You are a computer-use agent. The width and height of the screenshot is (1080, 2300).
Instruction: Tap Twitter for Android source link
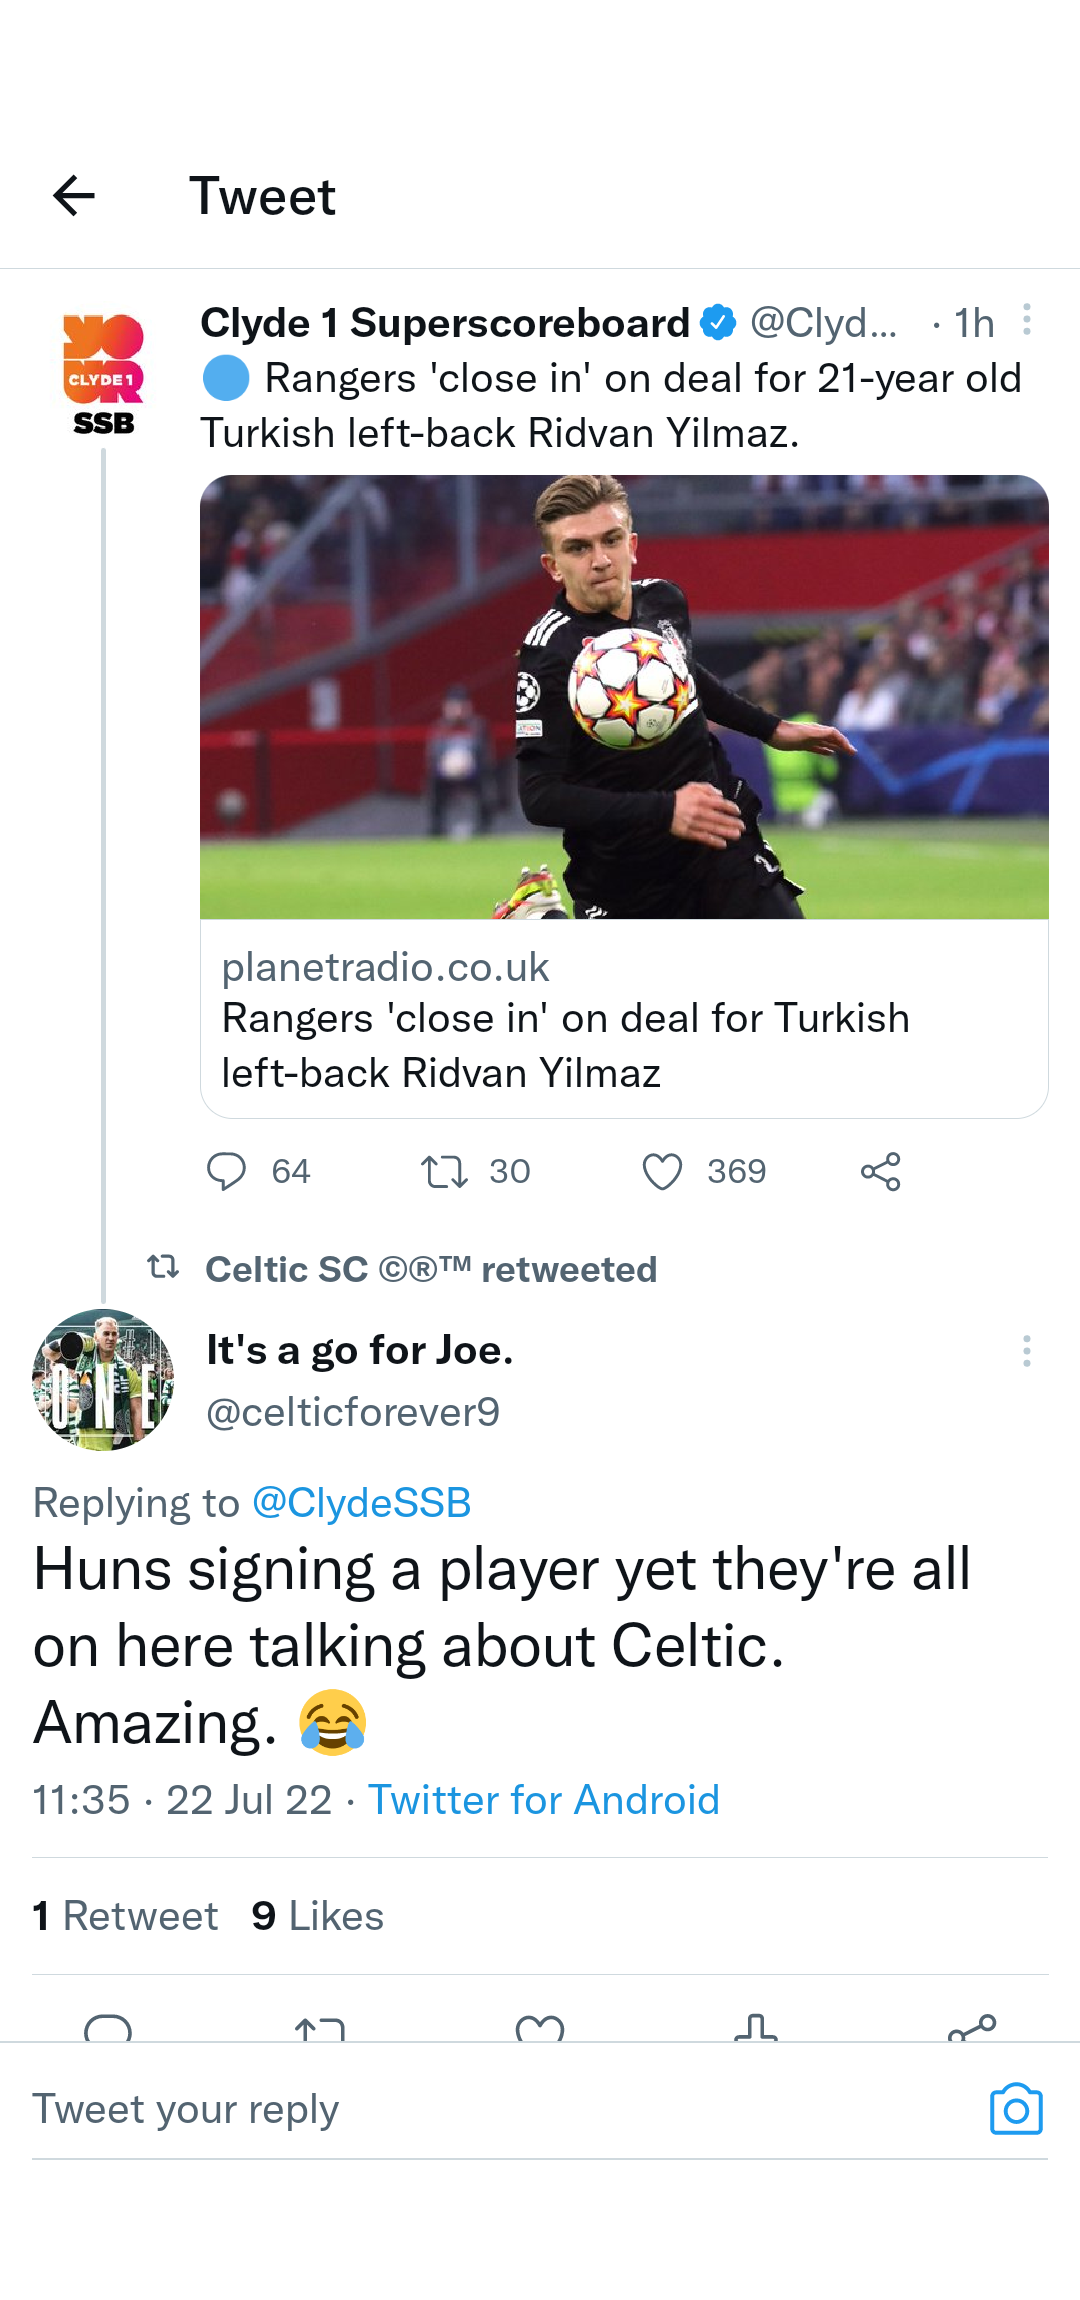tap(544, 1800)
